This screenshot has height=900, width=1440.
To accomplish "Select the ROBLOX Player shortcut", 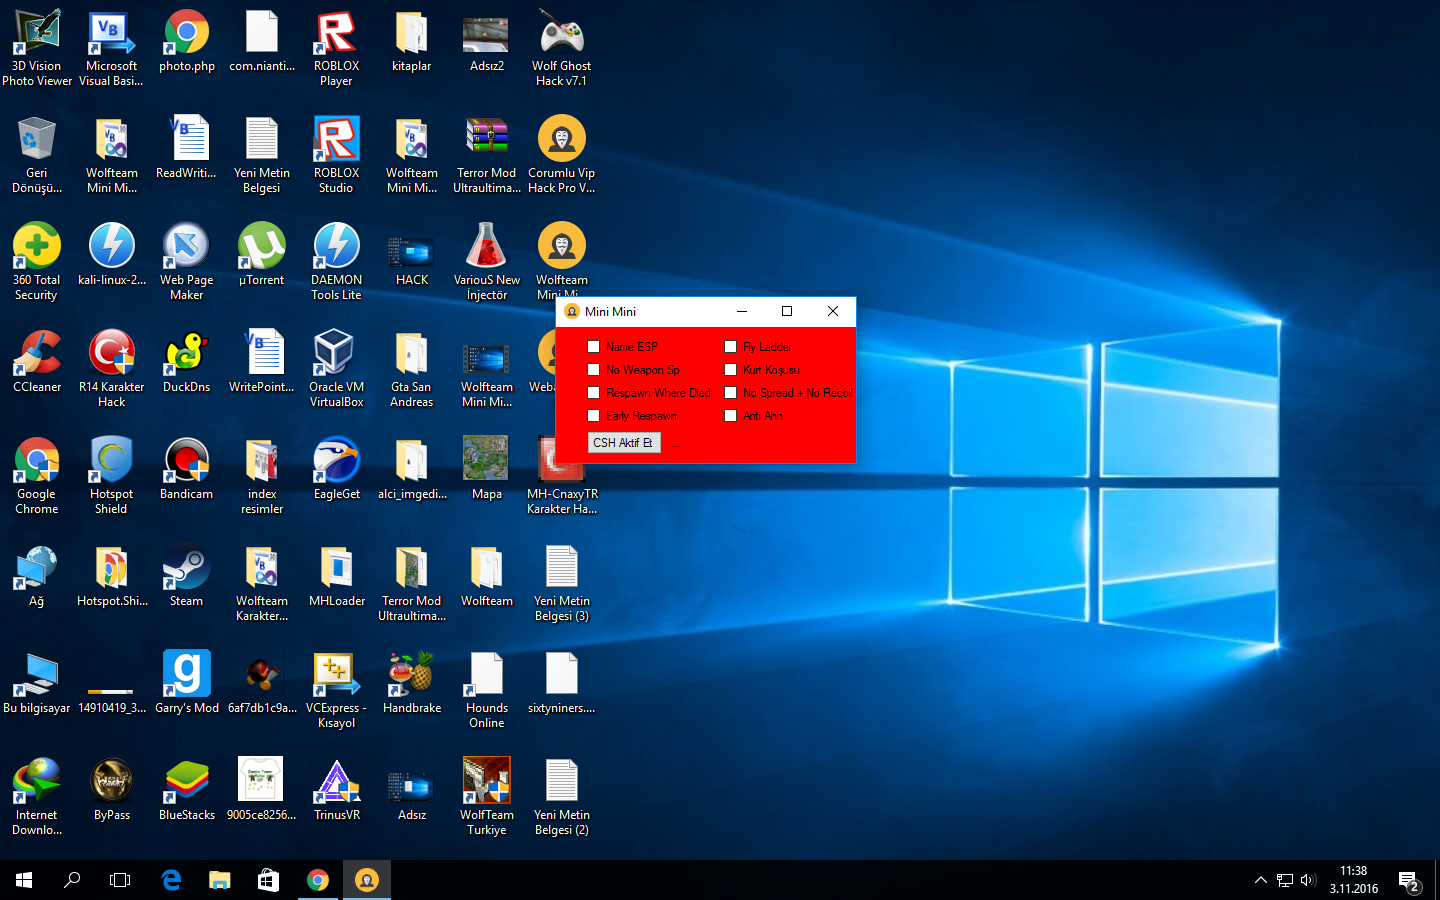I will click(x=337, y=48).
